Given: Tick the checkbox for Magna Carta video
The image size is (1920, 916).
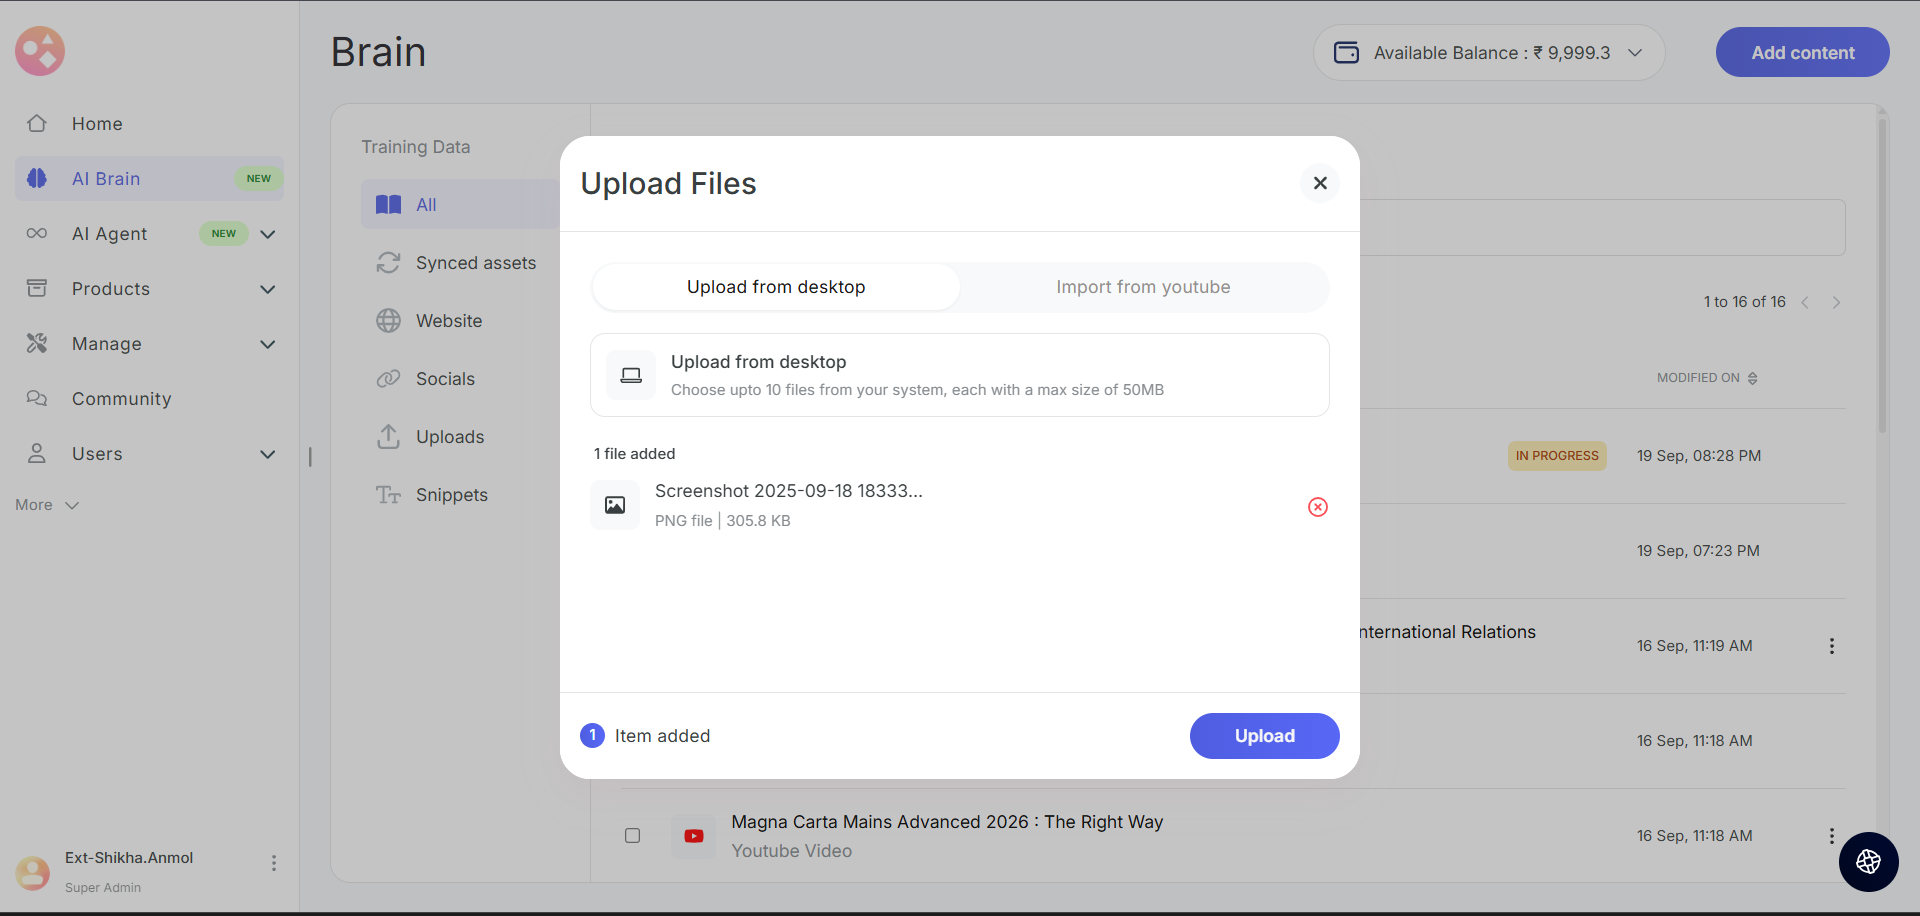Looking at the screenshot, I should pos(632,836).
